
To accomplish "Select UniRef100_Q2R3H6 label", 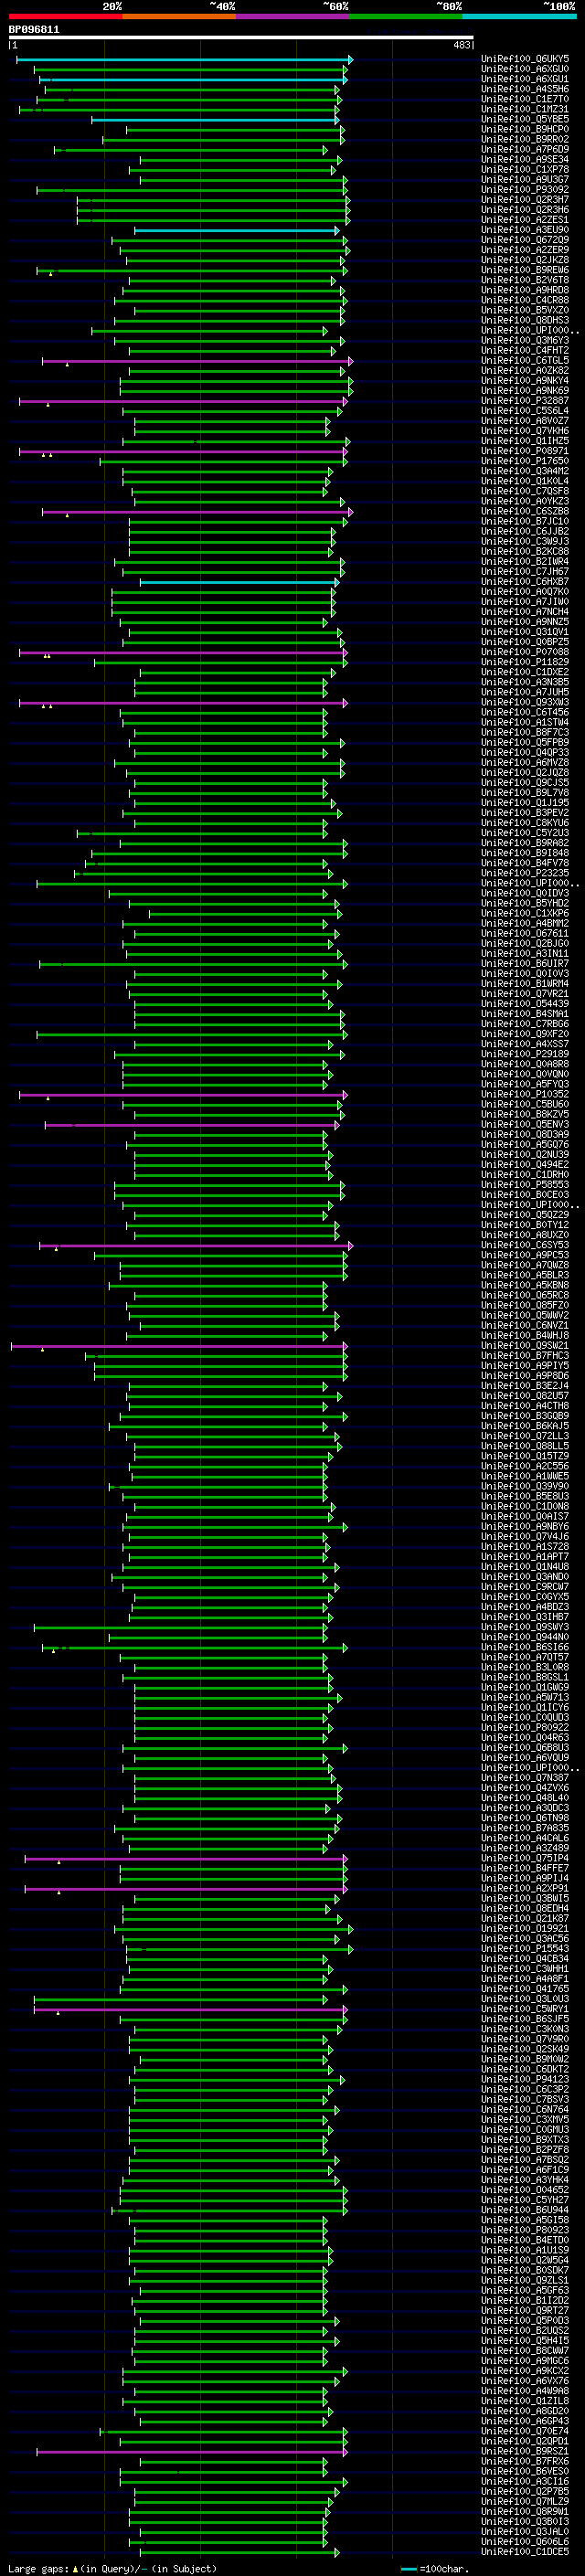I will pos(525,210).
